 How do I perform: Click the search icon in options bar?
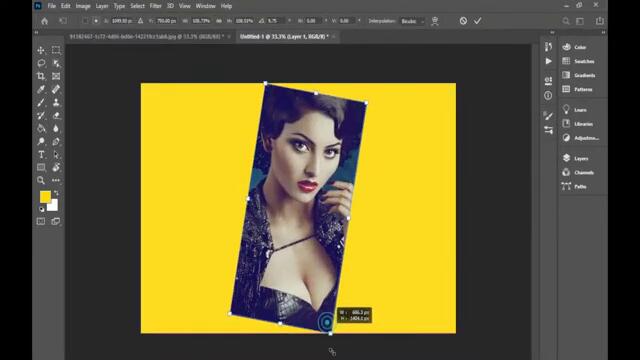tap(566, 21)
